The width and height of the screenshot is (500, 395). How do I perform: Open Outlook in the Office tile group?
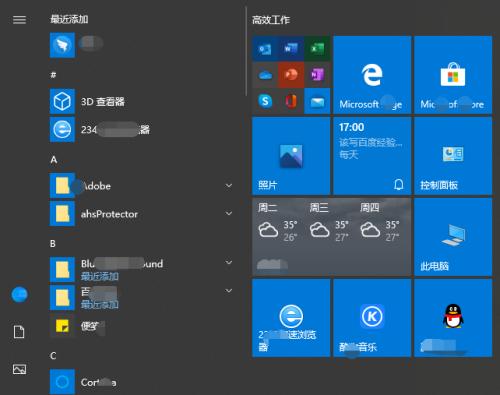265,49
